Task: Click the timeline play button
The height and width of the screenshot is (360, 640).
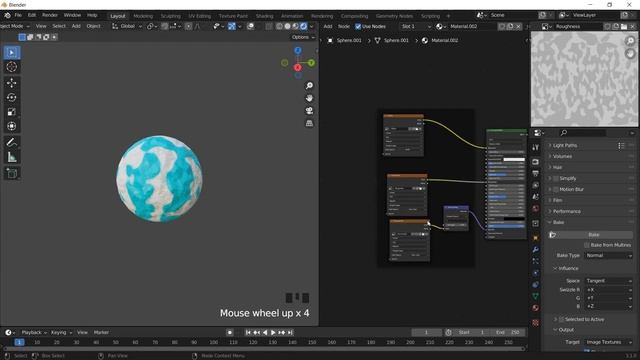Action: (273, 333)
